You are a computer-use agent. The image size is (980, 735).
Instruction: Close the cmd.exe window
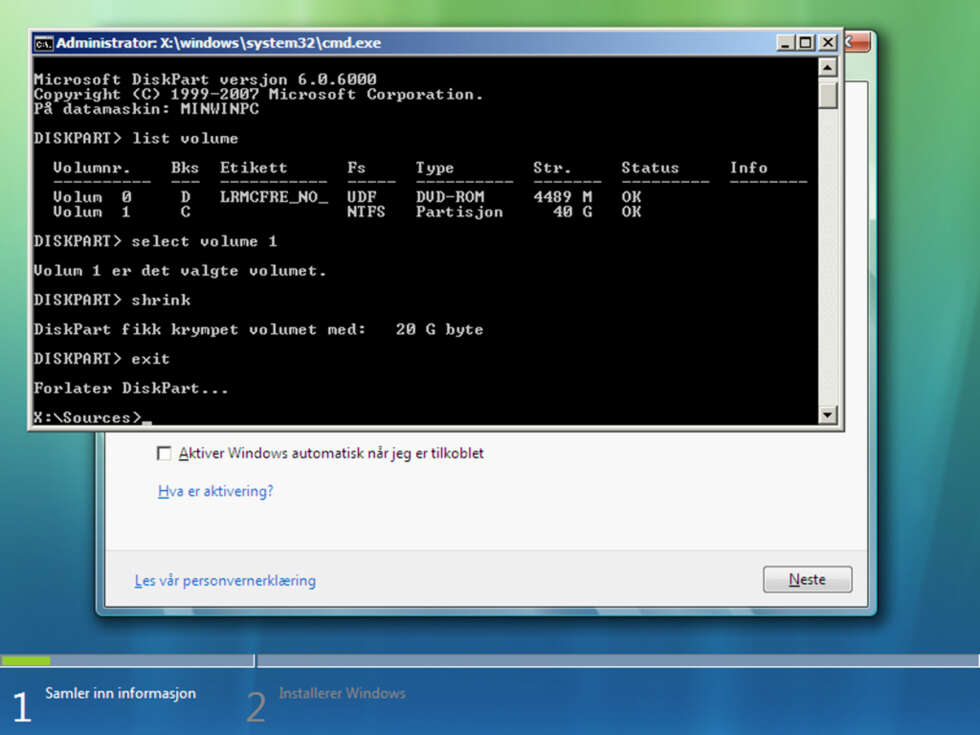[828, 42]
